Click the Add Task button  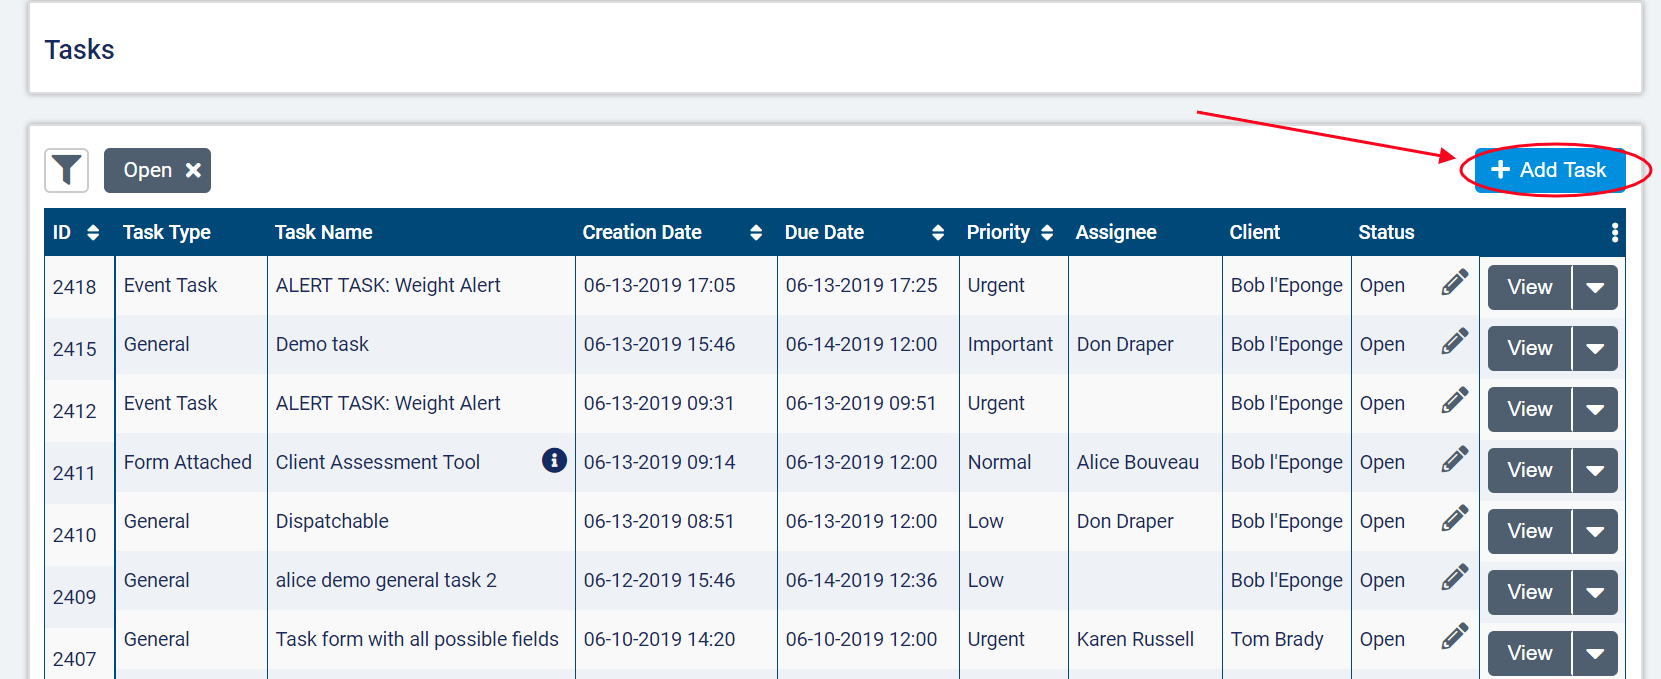1548,170
